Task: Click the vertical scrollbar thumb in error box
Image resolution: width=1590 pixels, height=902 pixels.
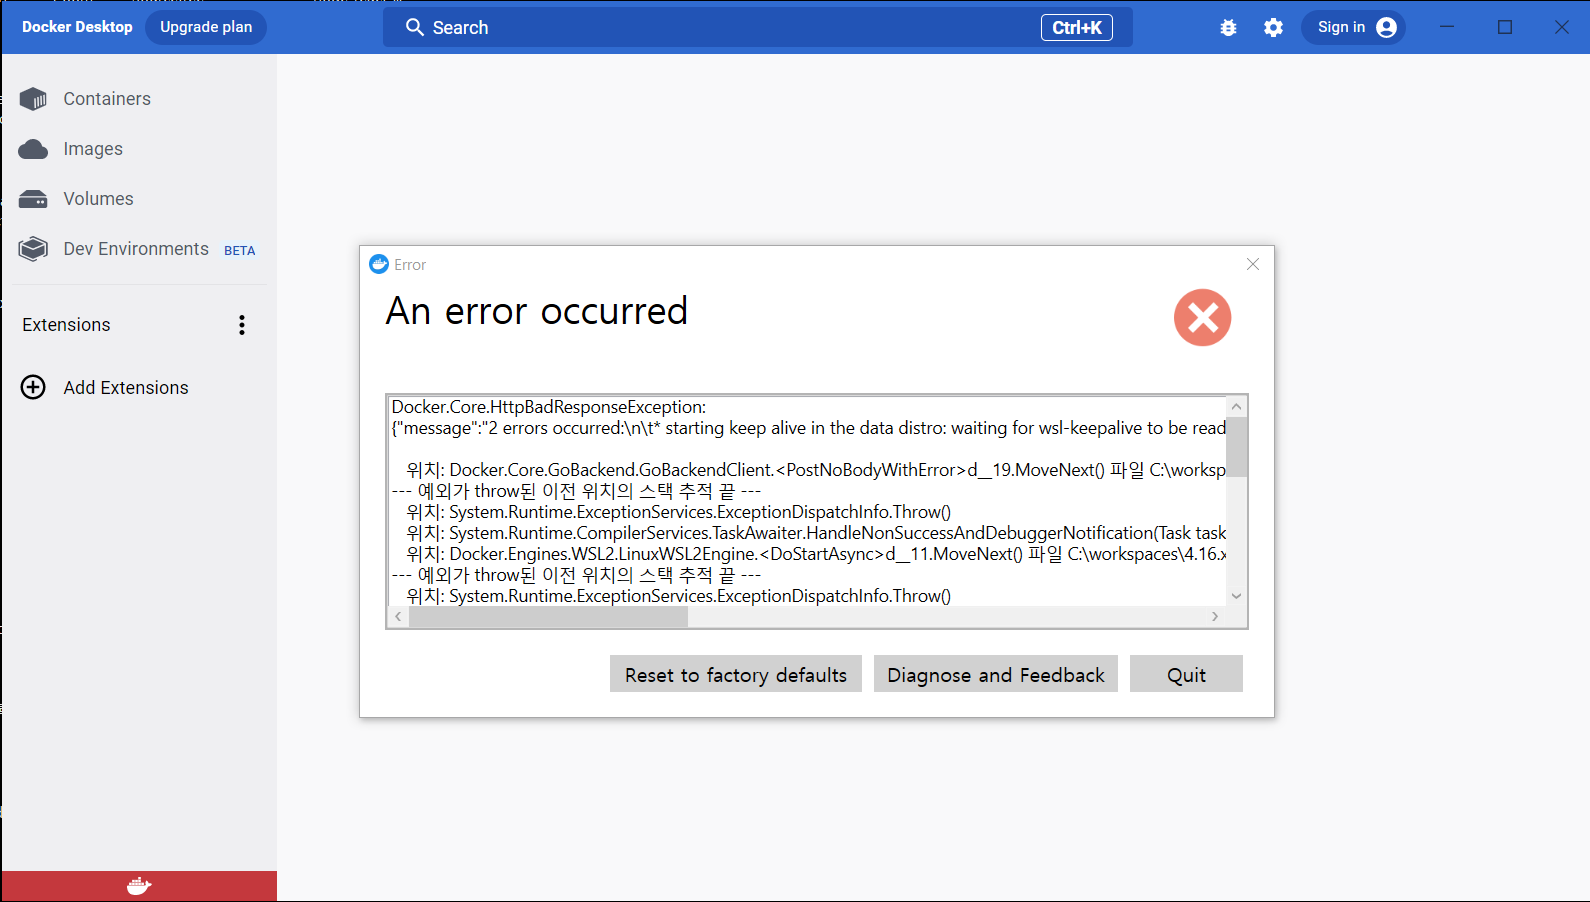Action: click(1237, 447)
